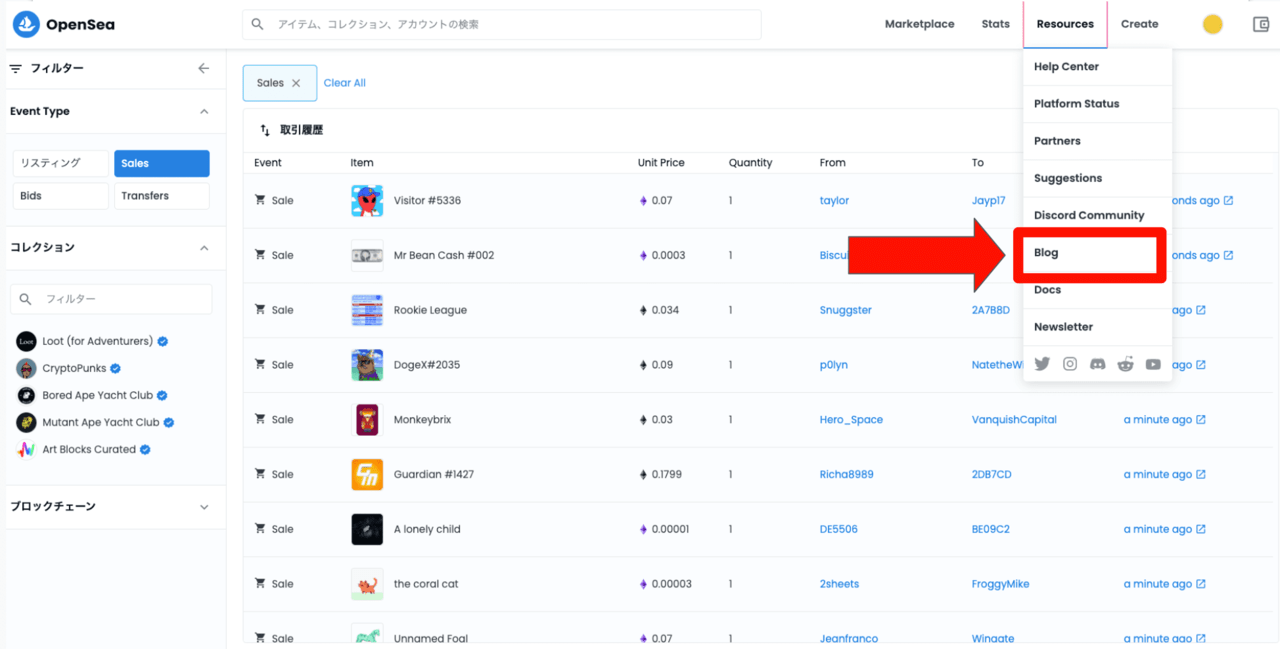Choose Platform Status from Resources menu

pyautogui.click(x=1097, y=104)
